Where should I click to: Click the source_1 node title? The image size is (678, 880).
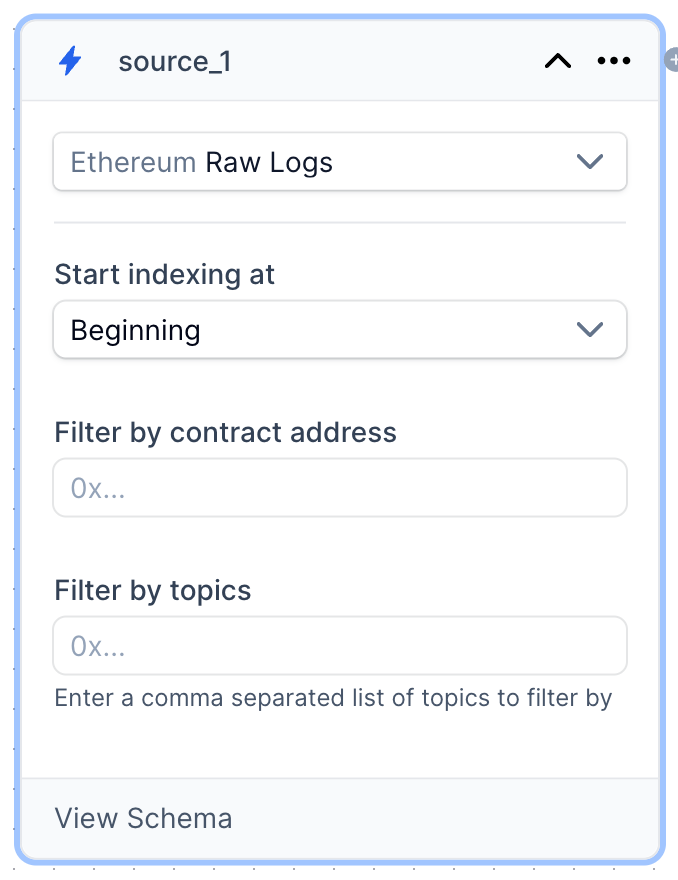[x=175, y=61]
